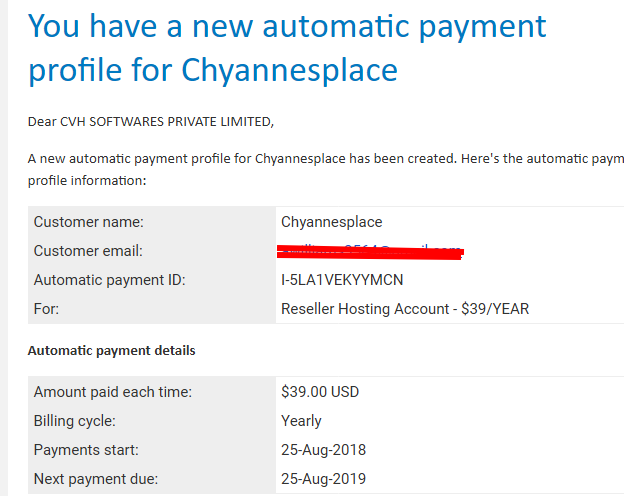Click the Customer name label
Viewport: 624px width, 496px height.
tap(89, 222)
